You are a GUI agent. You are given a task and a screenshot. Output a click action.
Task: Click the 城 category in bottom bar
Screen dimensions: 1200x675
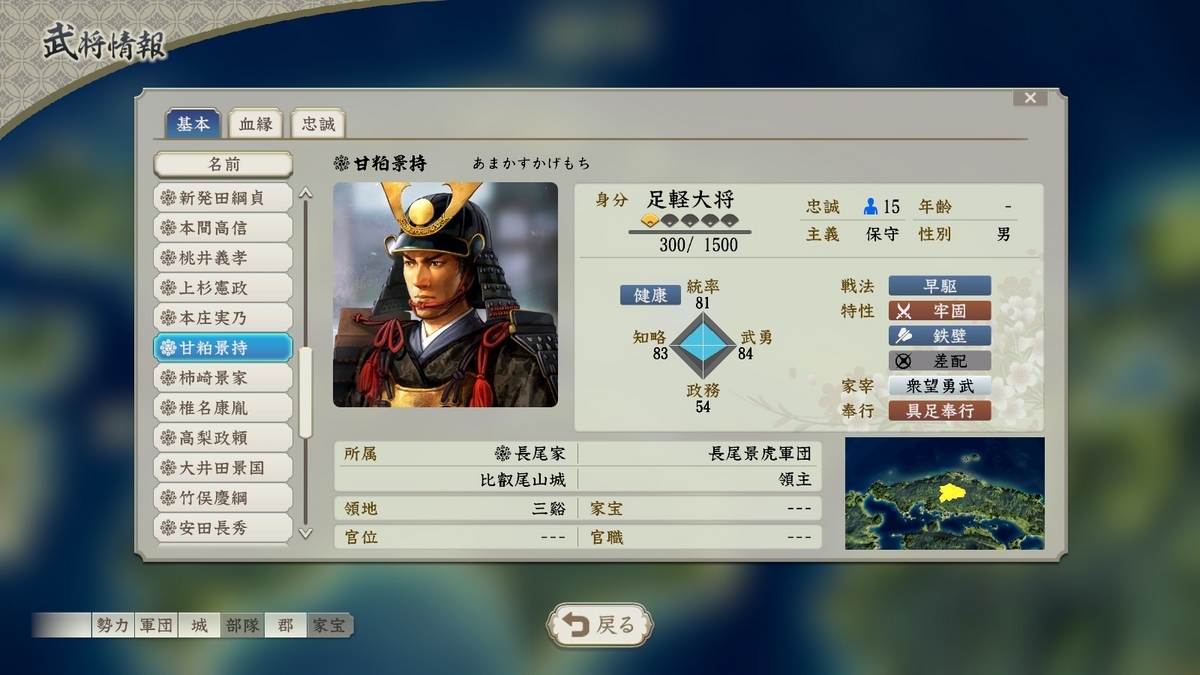click(x=200, y=626)
